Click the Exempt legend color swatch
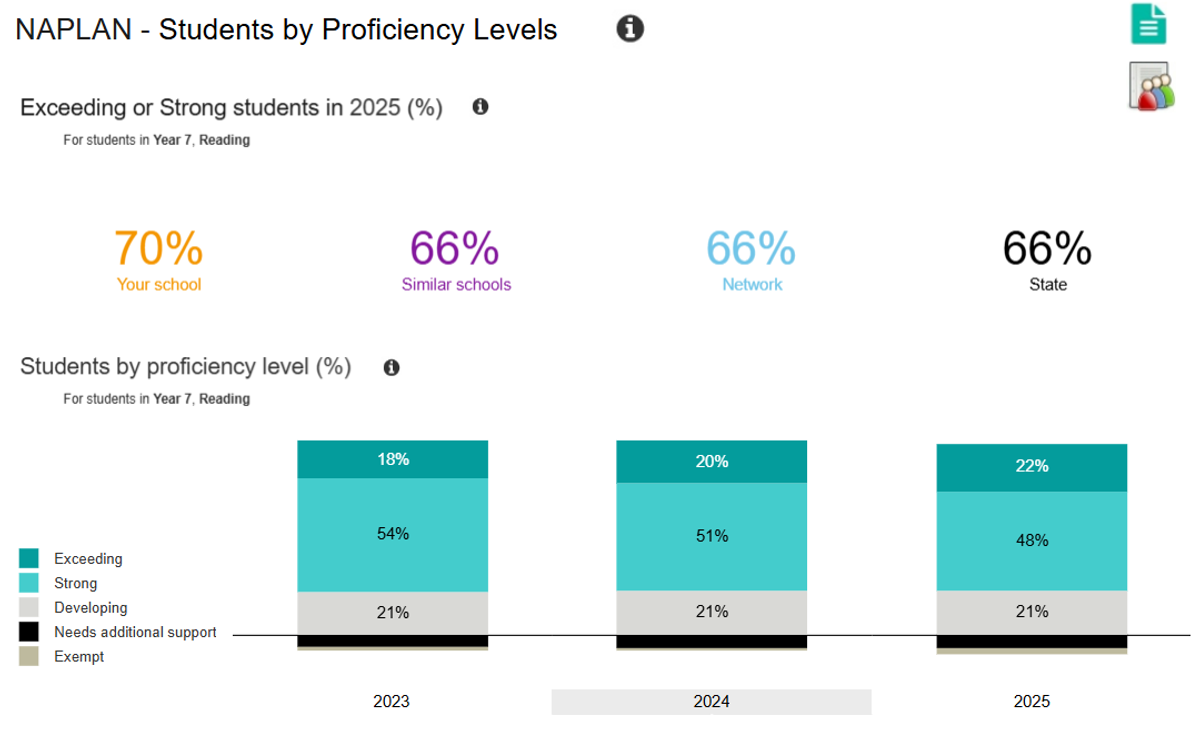1200x737 pixels. 30,657
